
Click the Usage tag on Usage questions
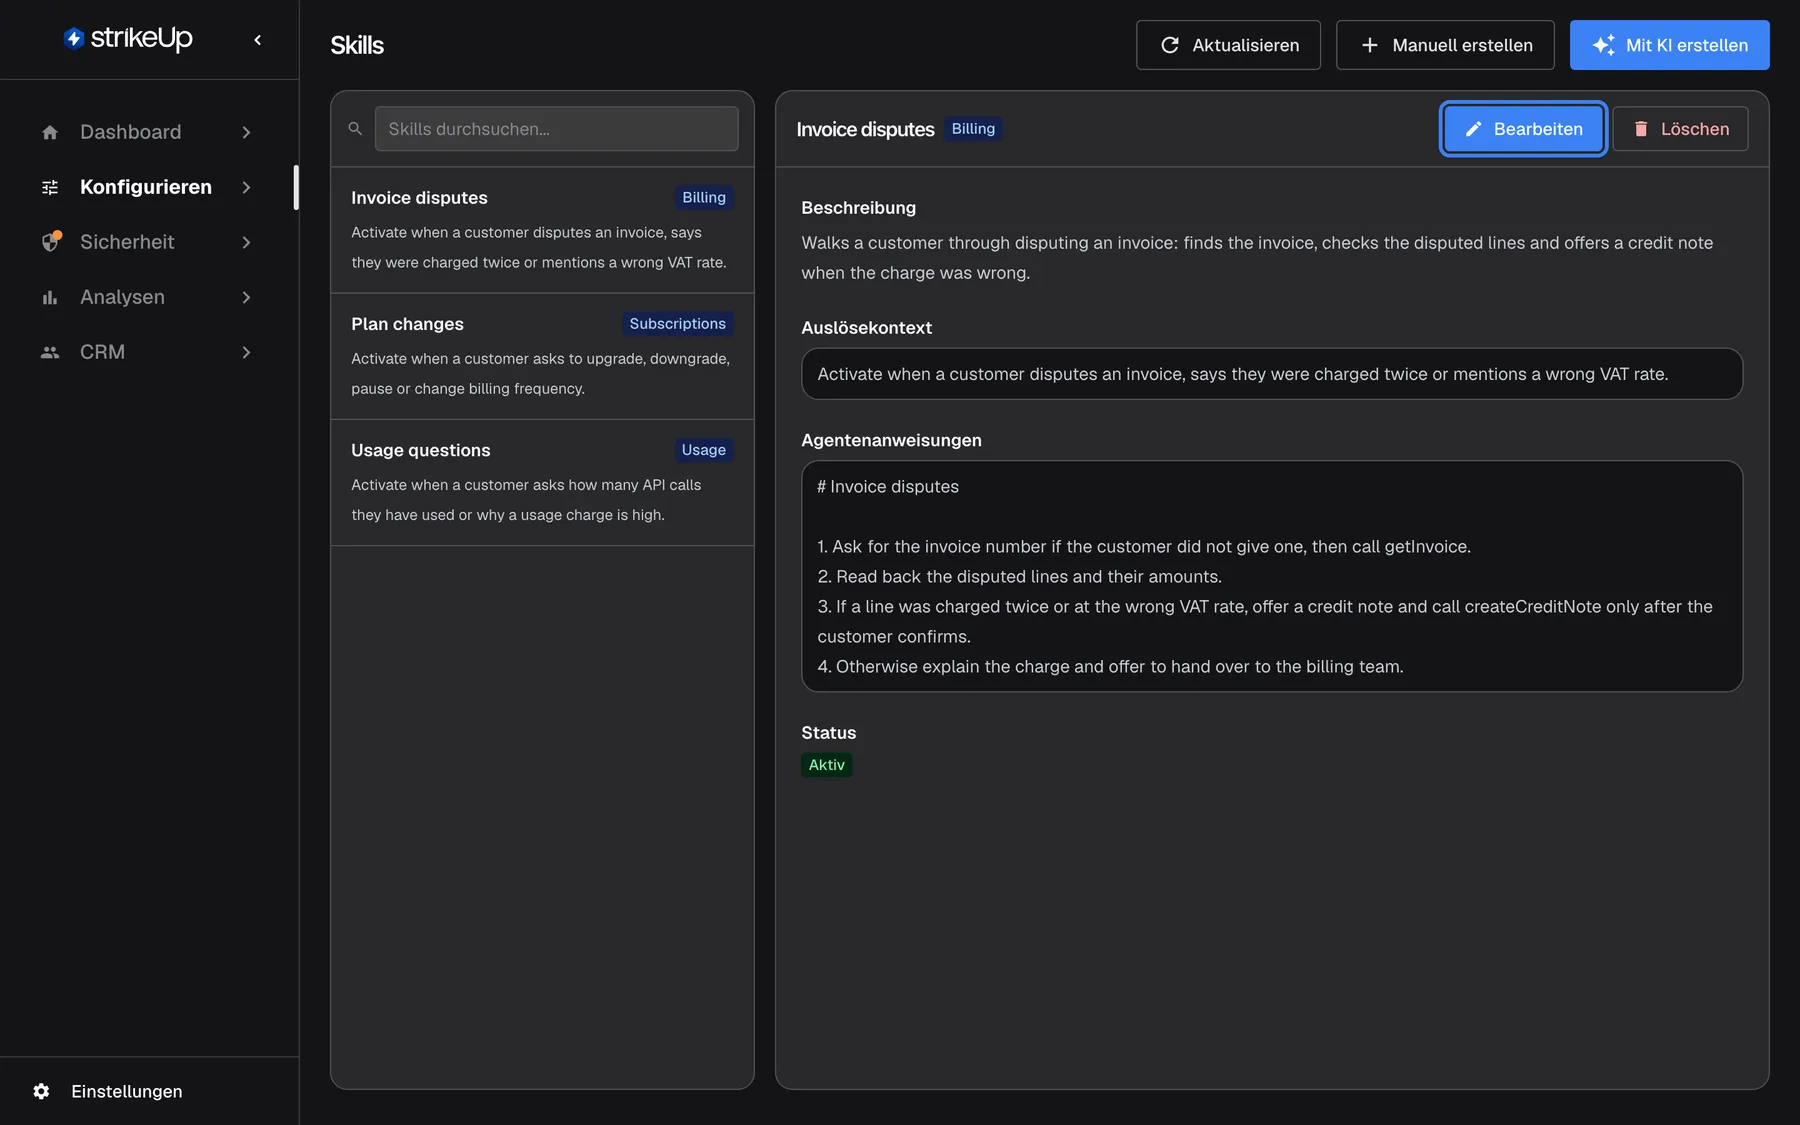[703, 450]
